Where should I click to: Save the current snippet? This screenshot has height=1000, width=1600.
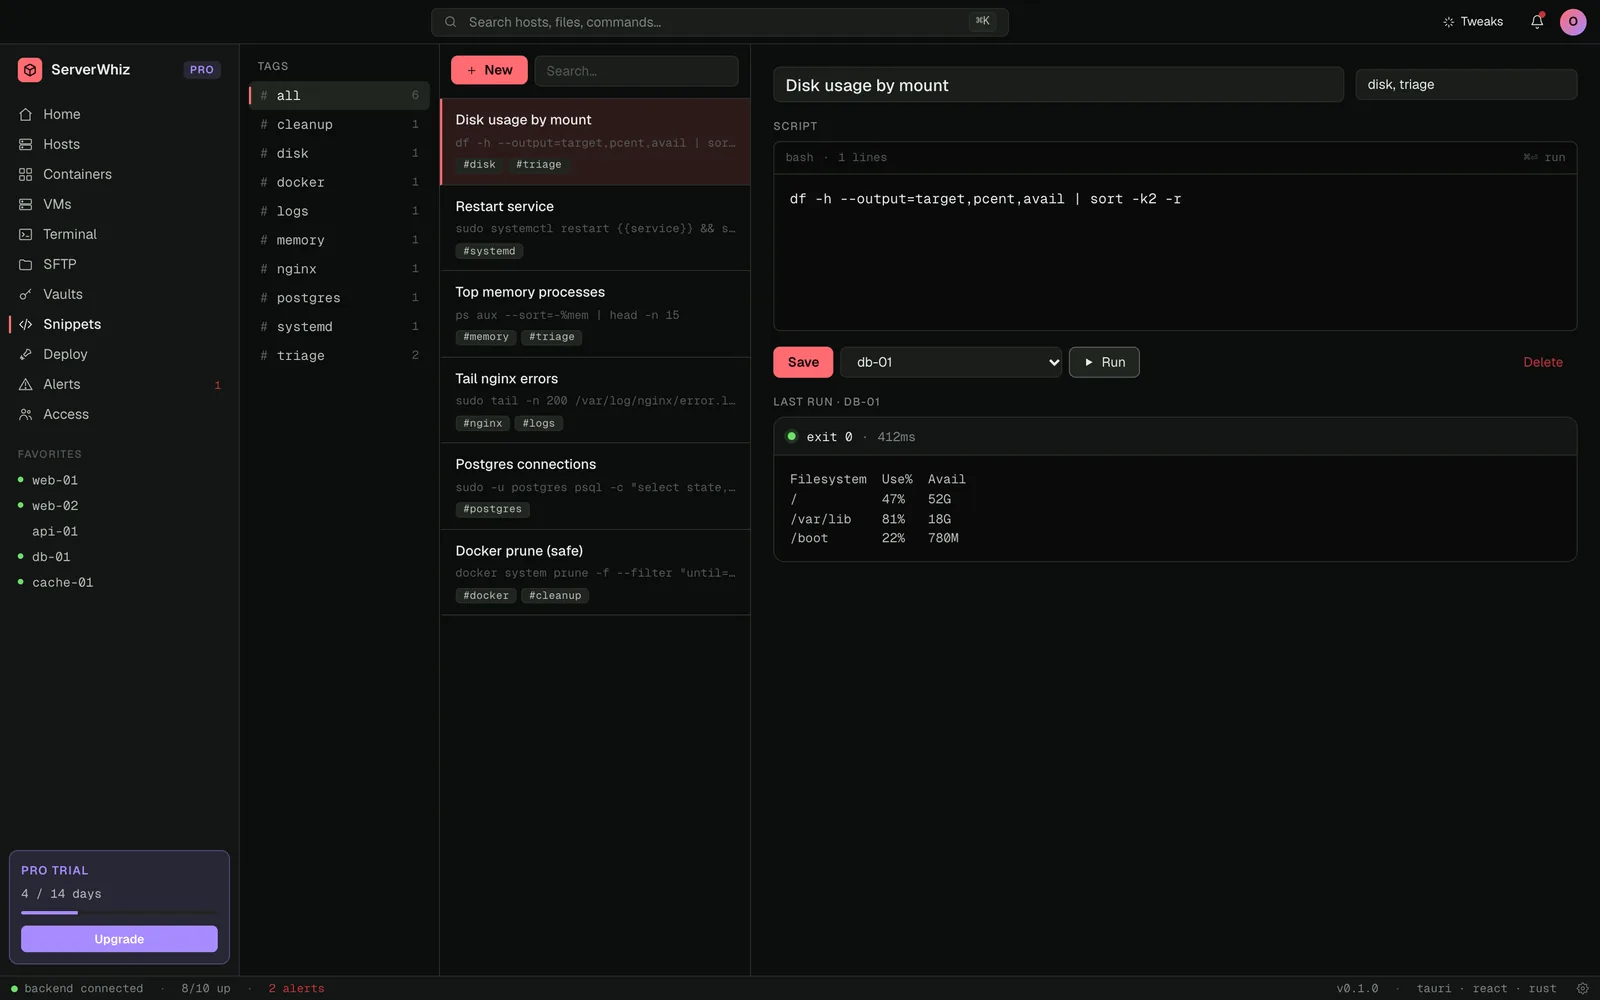coord(803,362)
